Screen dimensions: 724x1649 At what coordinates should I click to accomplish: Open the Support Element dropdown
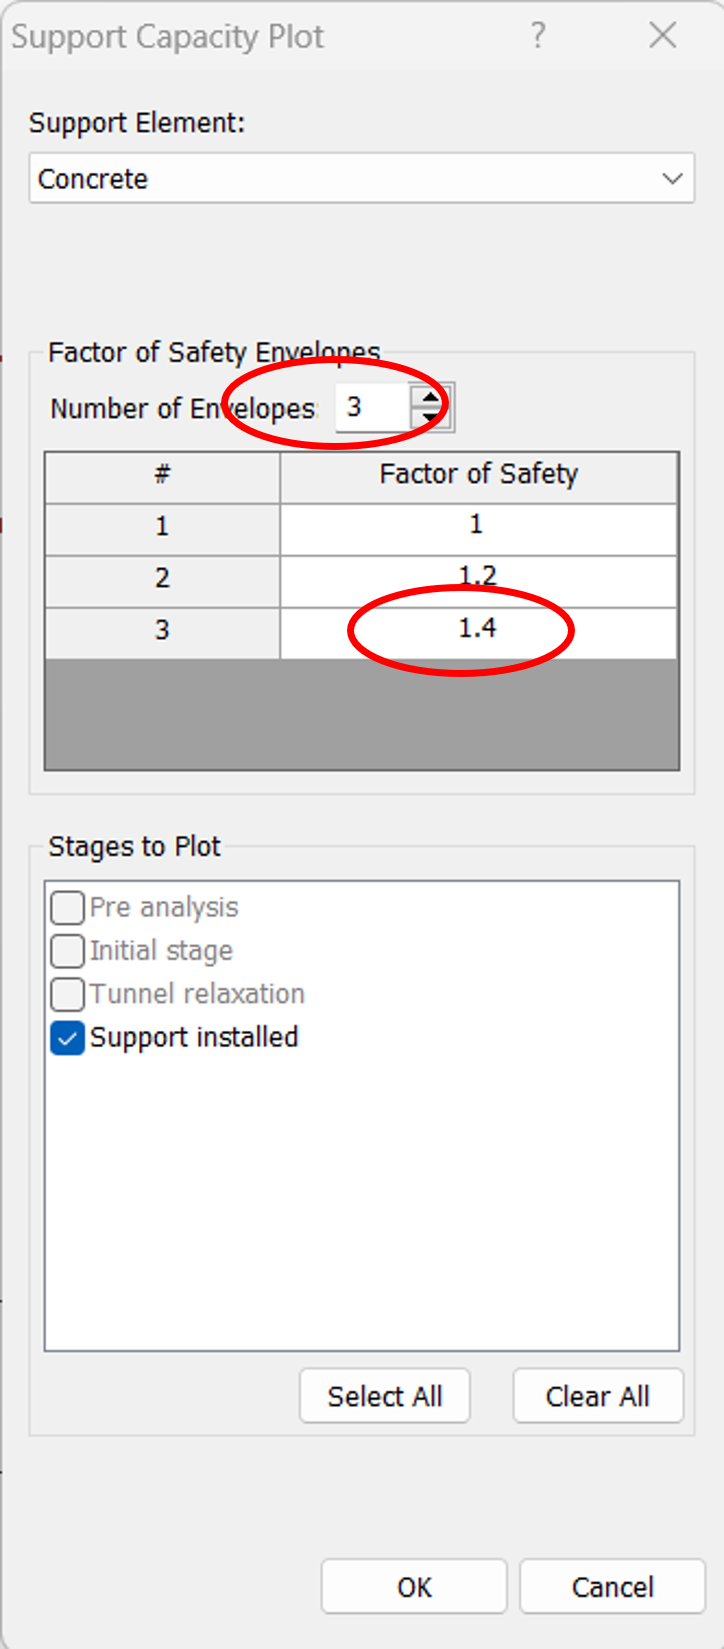[361, 179]
